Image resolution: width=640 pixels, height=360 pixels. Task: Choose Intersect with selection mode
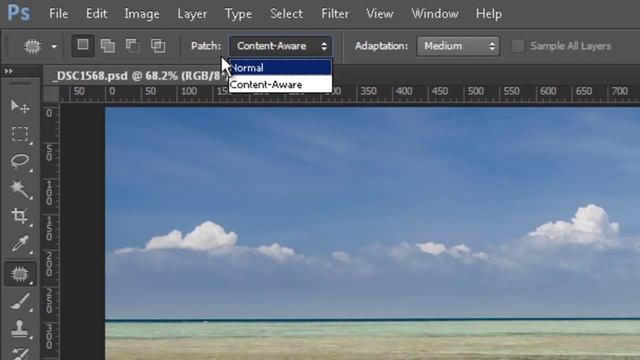[158, 46]
